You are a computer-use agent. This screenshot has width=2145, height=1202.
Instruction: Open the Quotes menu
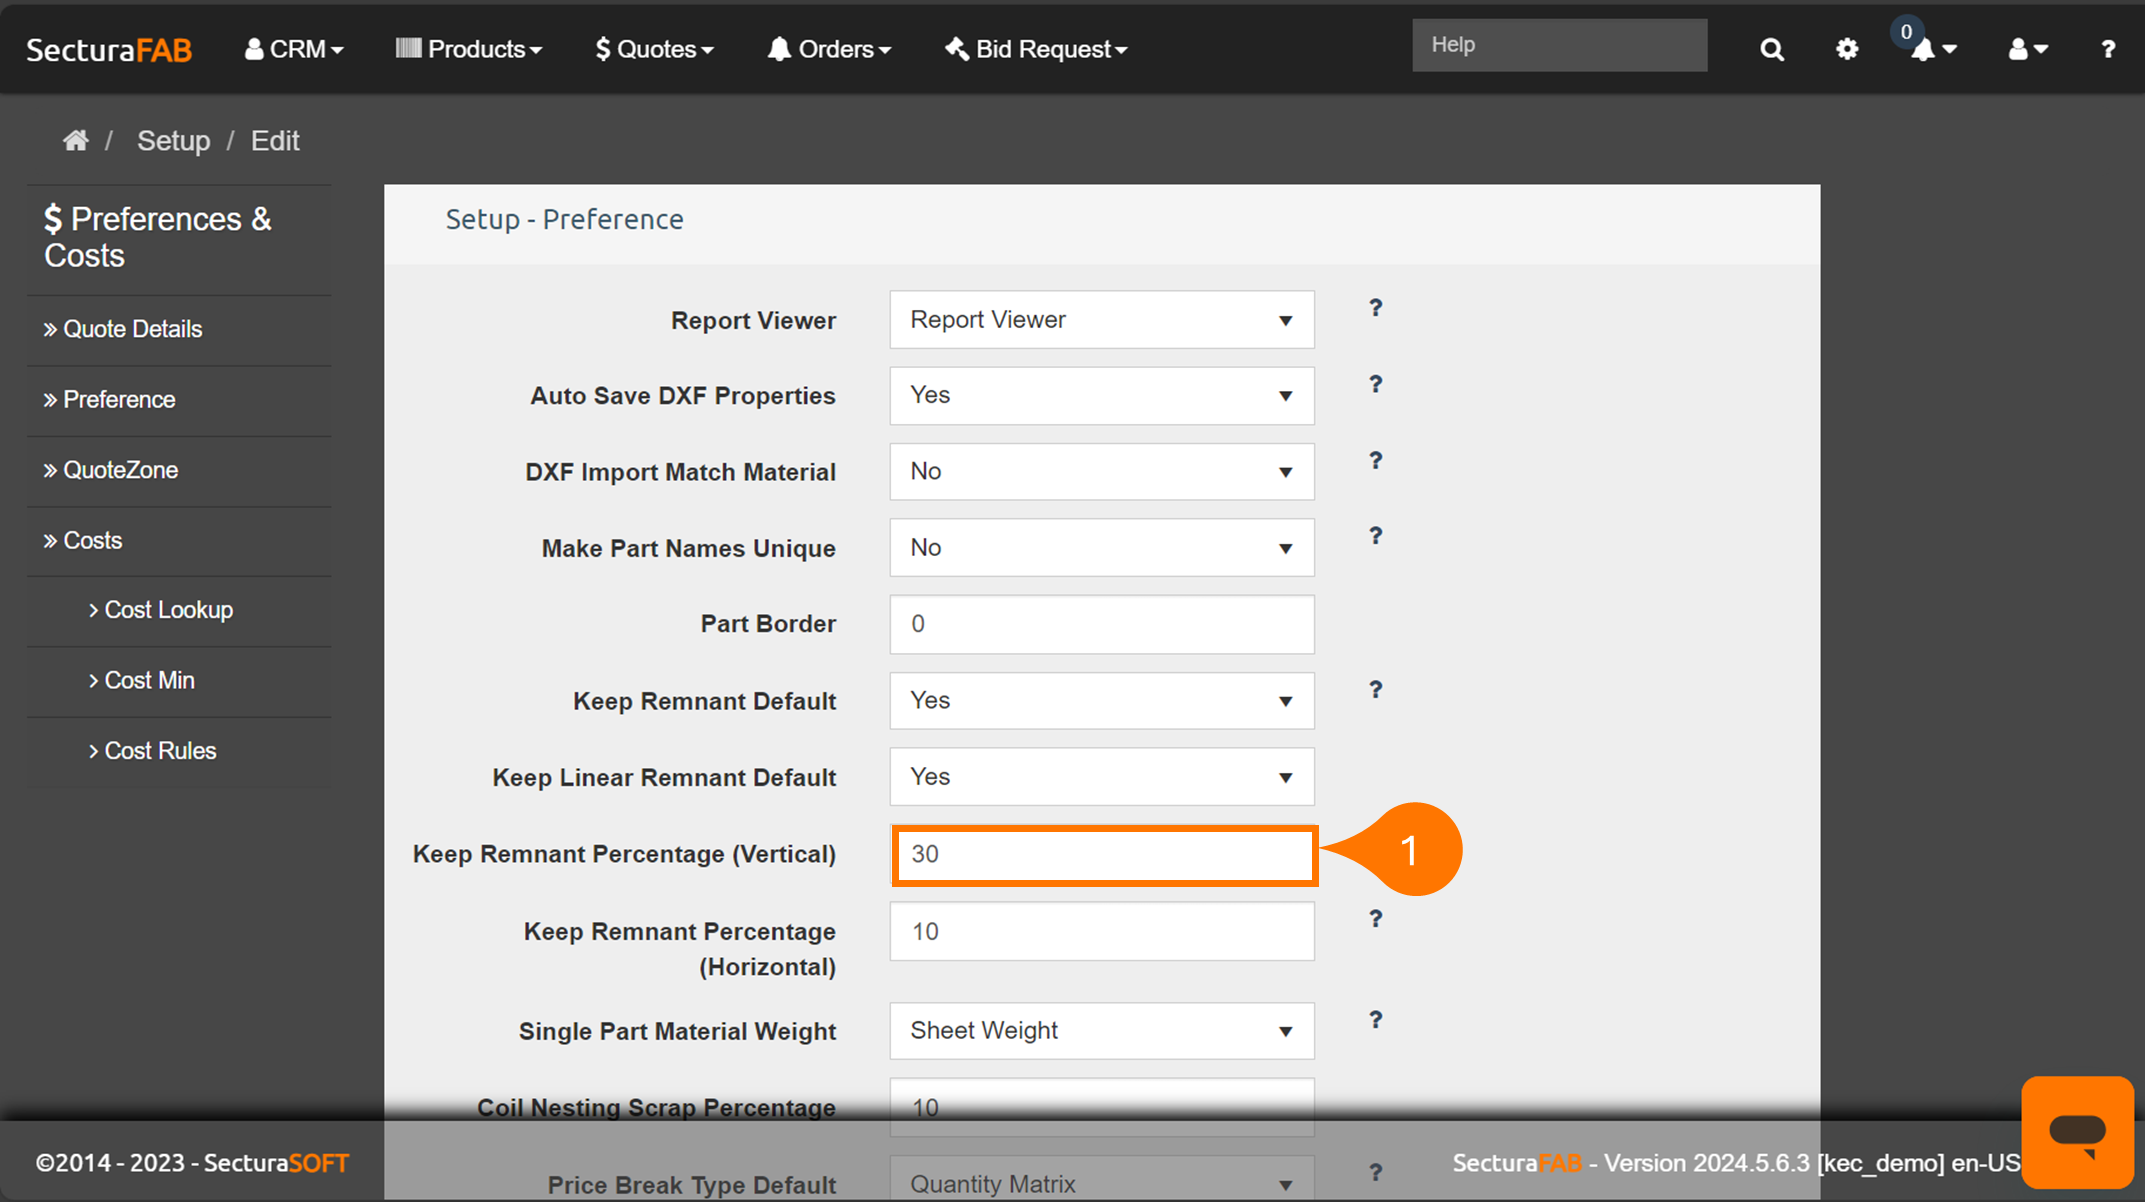pyautogui.click(x=655, y=49)
